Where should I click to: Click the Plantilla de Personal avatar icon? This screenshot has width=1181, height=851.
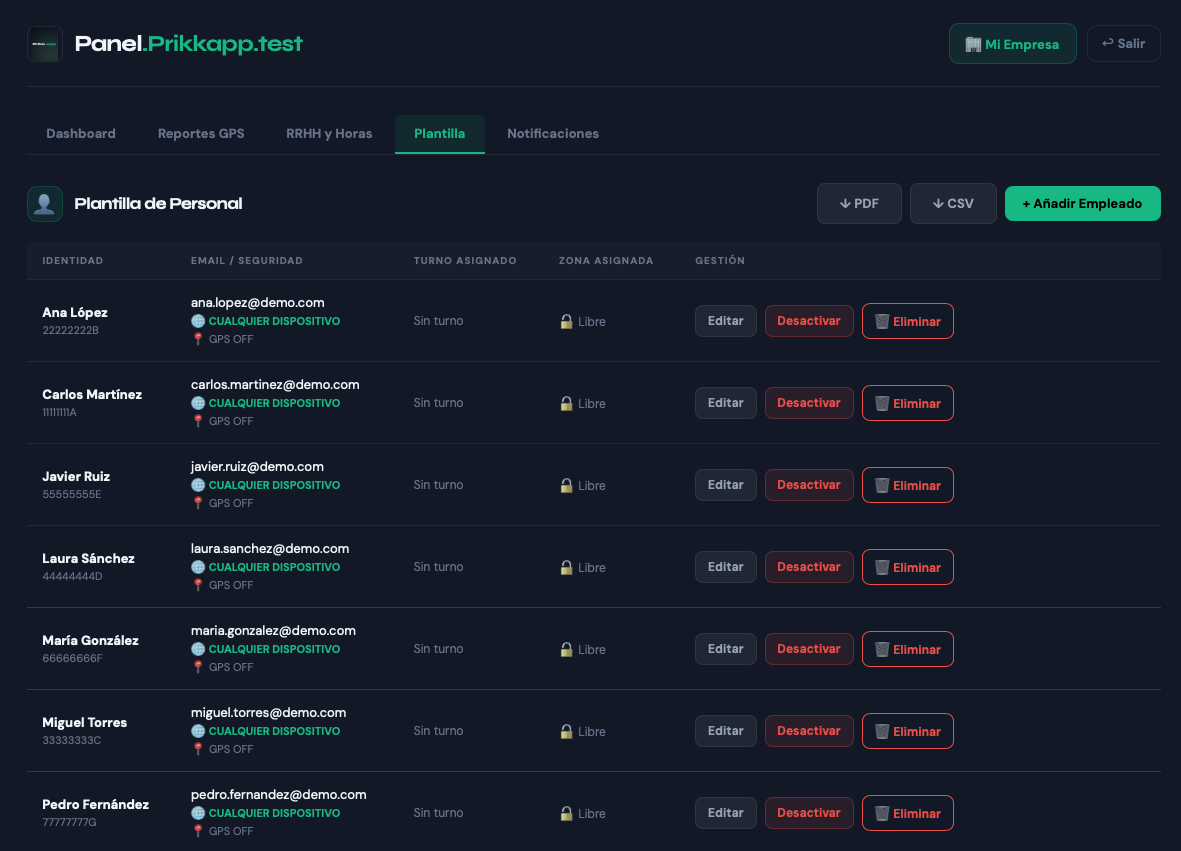click(45, 204)
